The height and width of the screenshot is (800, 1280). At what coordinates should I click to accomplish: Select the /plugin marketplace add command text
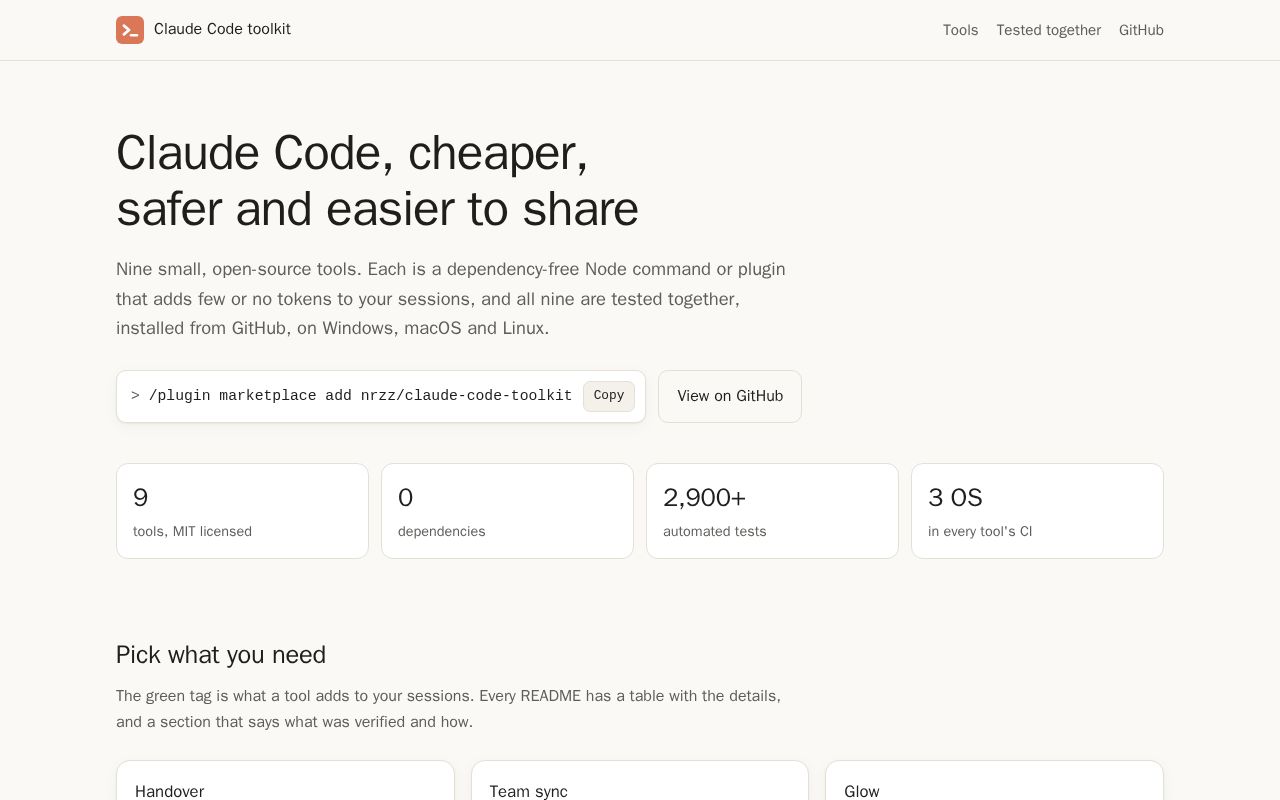[360, 396]
